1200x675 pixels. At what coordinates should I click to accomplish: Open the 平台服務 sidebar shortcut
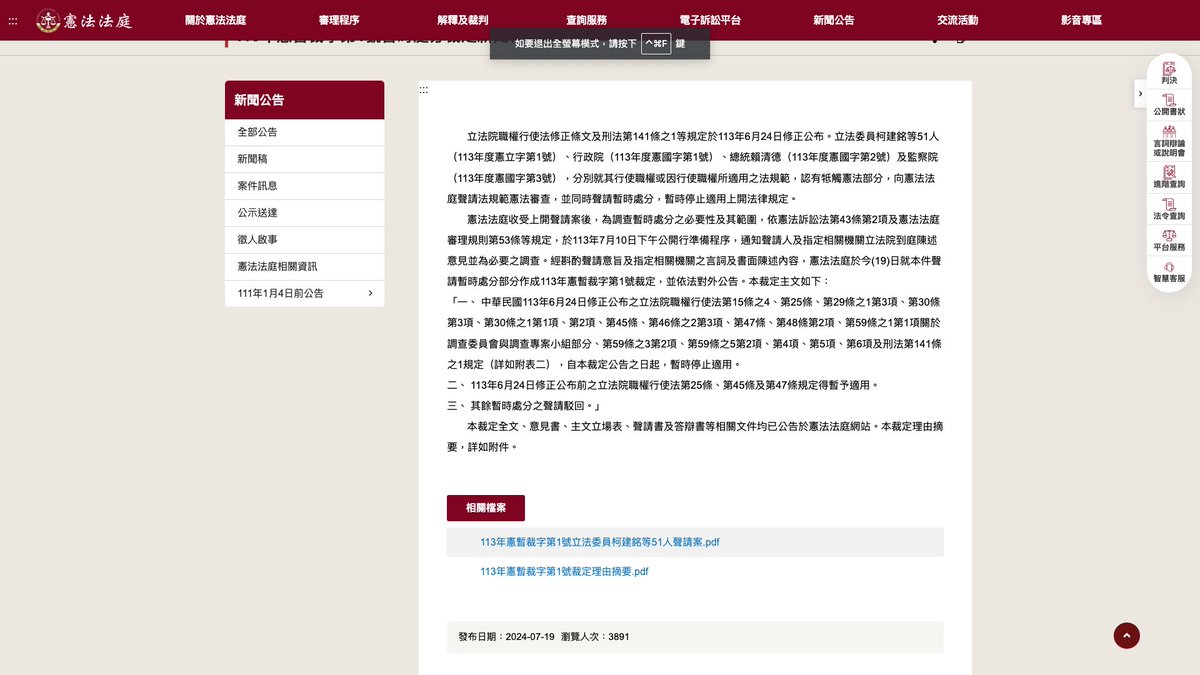(1169, 240)
